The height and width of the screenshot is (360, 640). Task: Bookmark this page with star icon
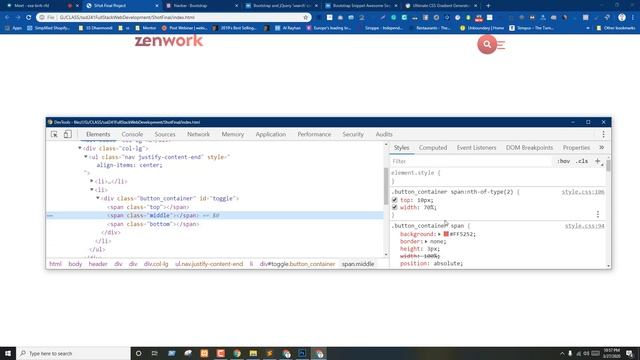point(305,18)
